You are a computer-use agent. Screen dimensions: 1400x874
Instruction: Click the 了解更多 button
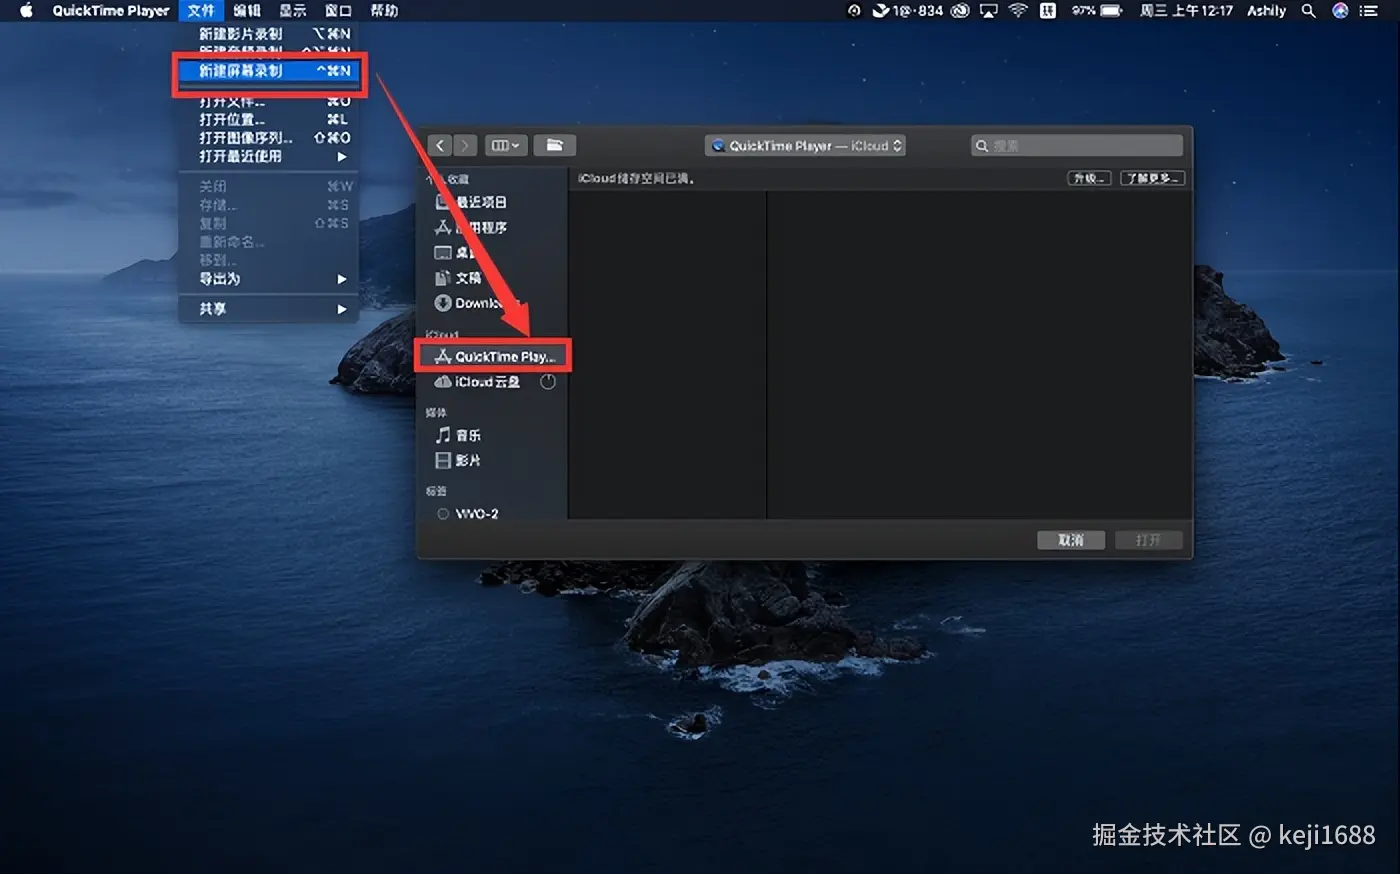click(1152, 178)
